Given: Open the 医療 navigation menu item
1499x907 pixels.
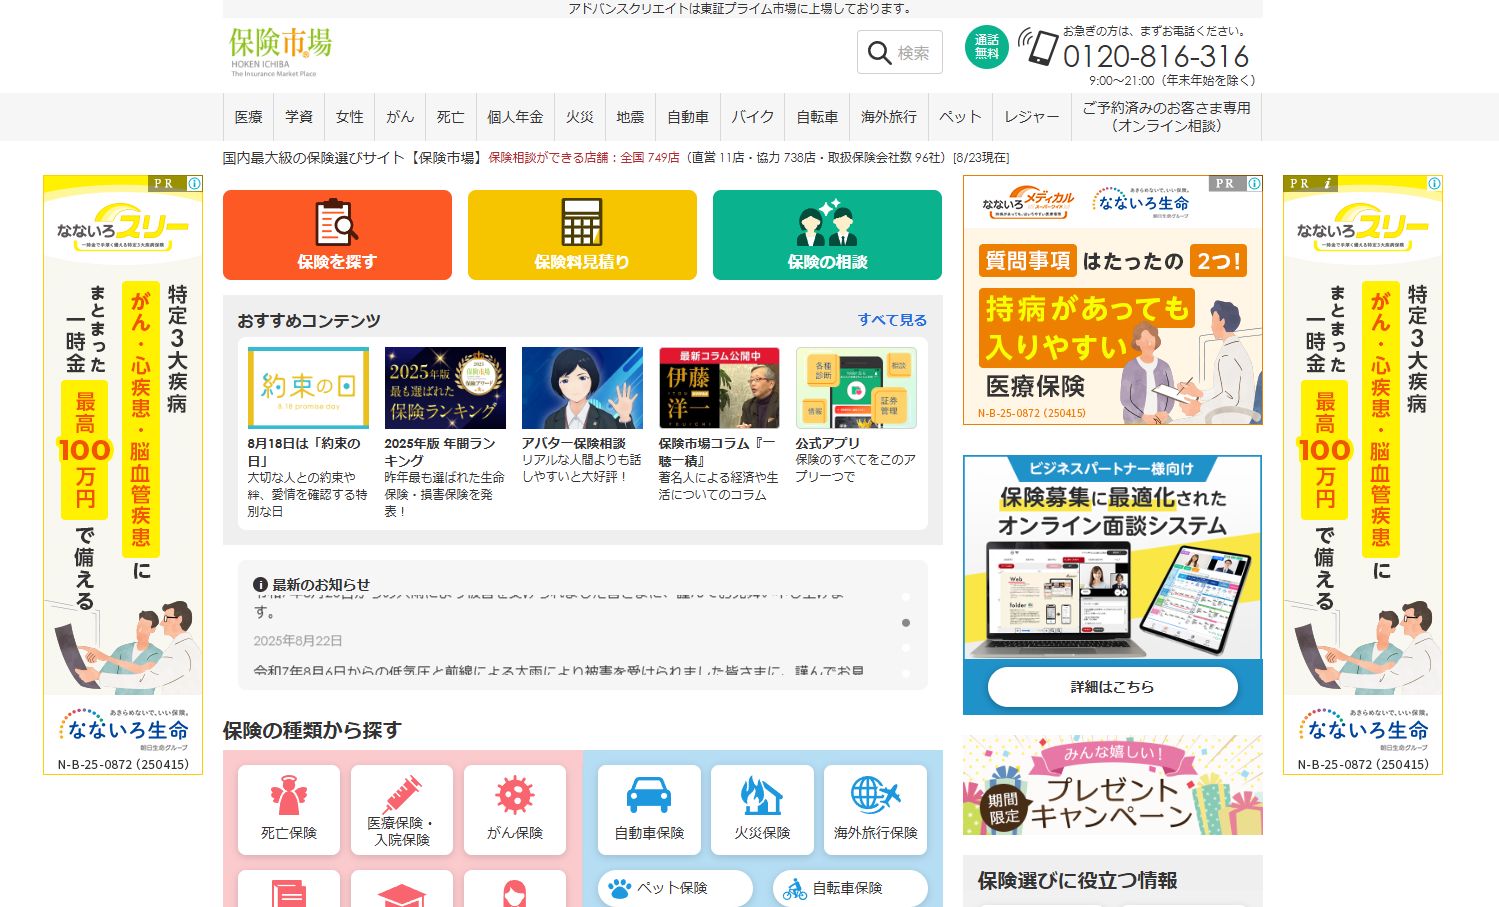Looking at the screenshot, I should 249,117.
